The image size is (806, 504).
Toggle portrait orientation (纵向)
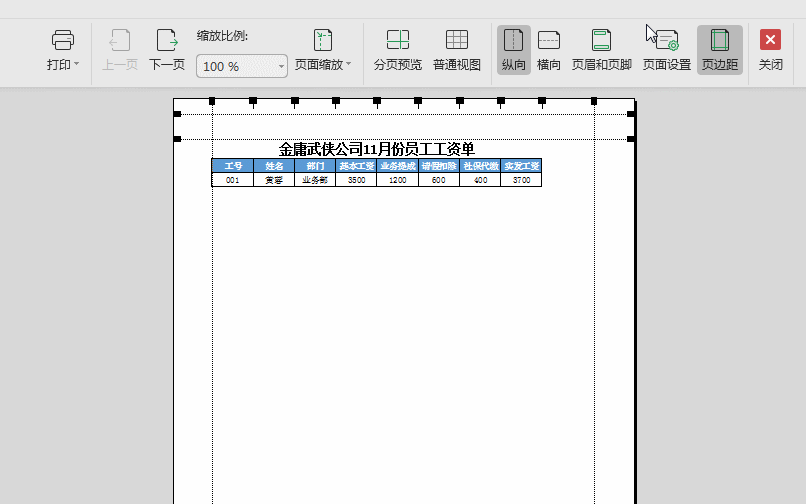tap(514, 50)
